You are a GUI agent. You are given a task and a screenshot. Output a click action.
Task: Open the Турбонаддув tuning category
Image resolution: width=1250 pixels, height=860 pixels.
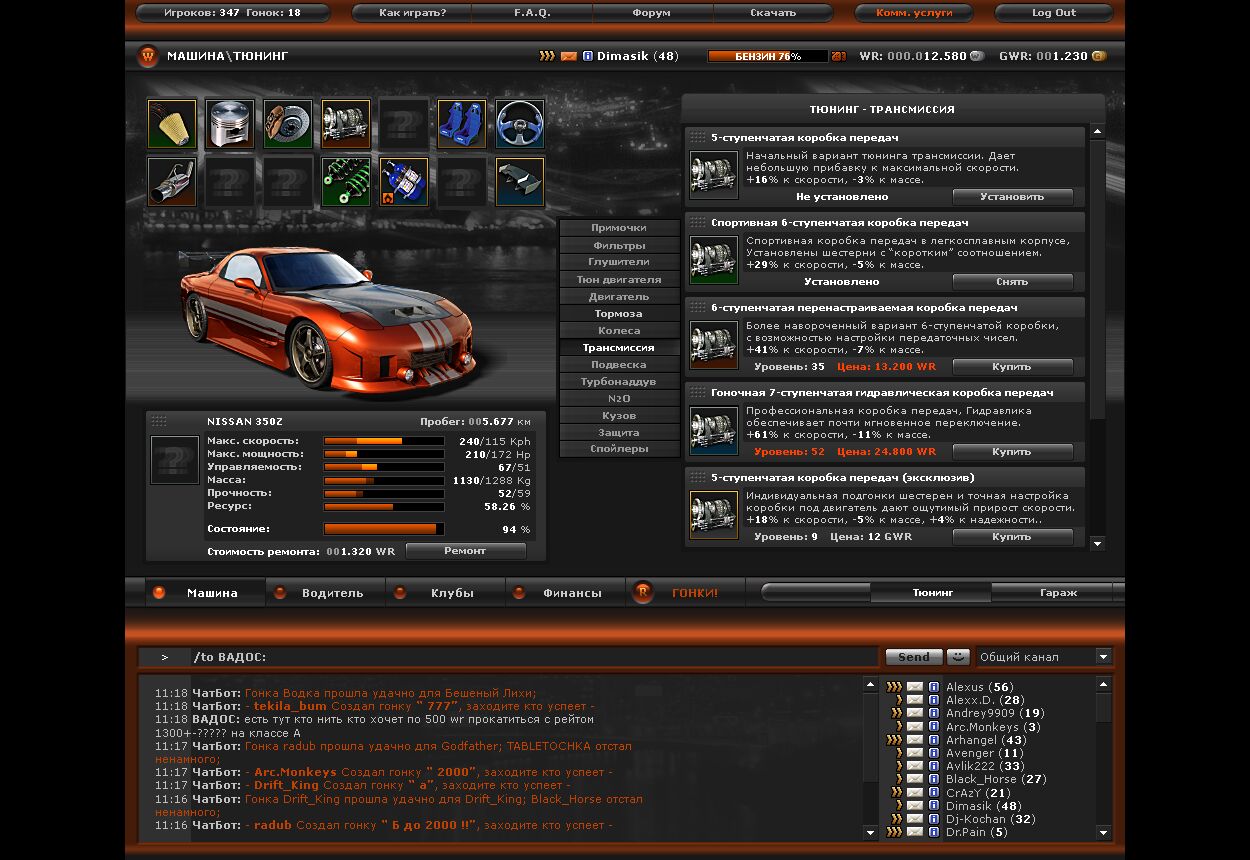[619, 382]
